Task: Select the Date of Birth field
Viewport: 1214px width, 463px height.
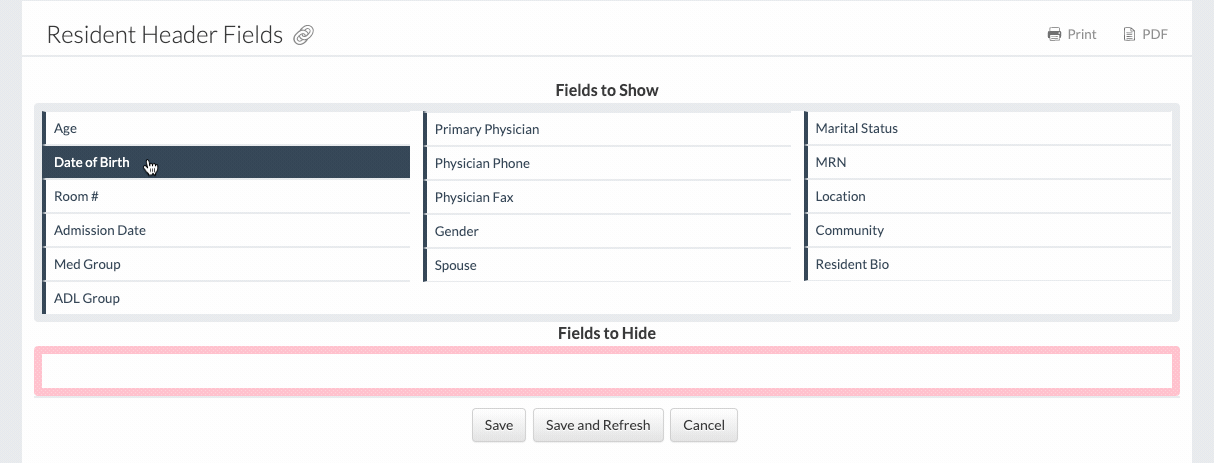Action: 226,163
